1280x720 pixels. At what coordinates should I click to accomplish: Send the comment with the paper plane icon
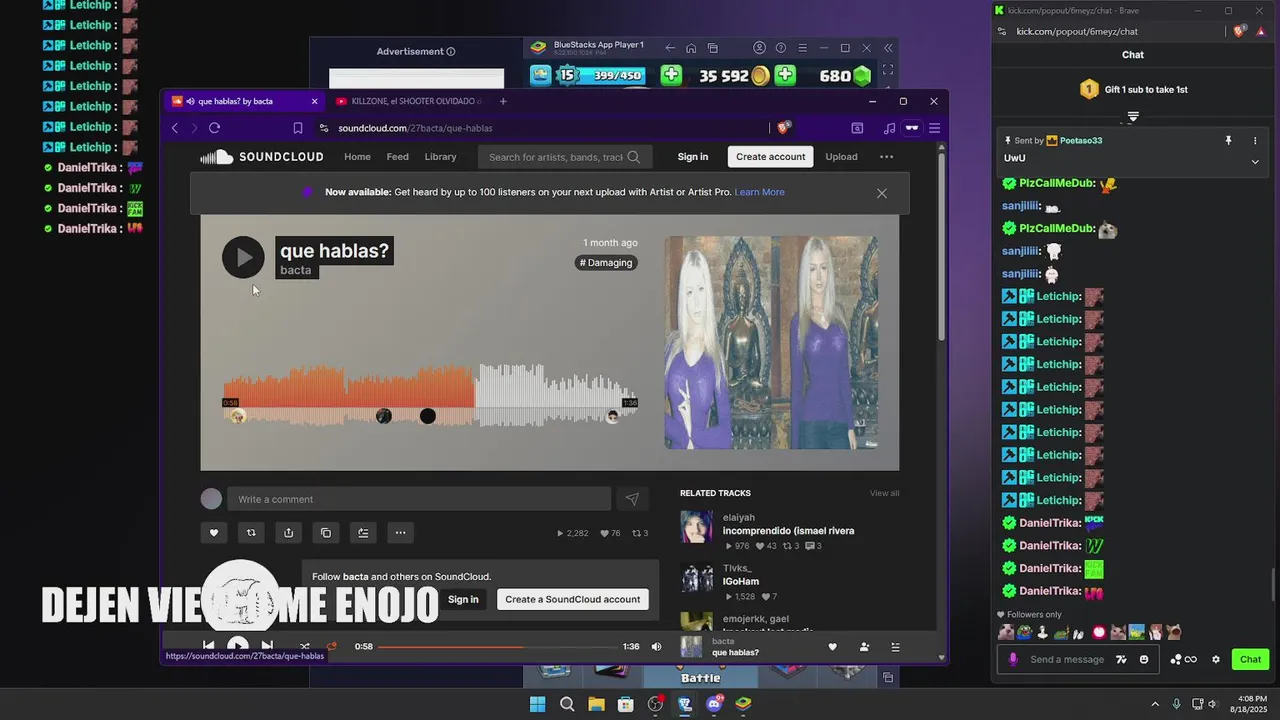(x=632, y=499)
